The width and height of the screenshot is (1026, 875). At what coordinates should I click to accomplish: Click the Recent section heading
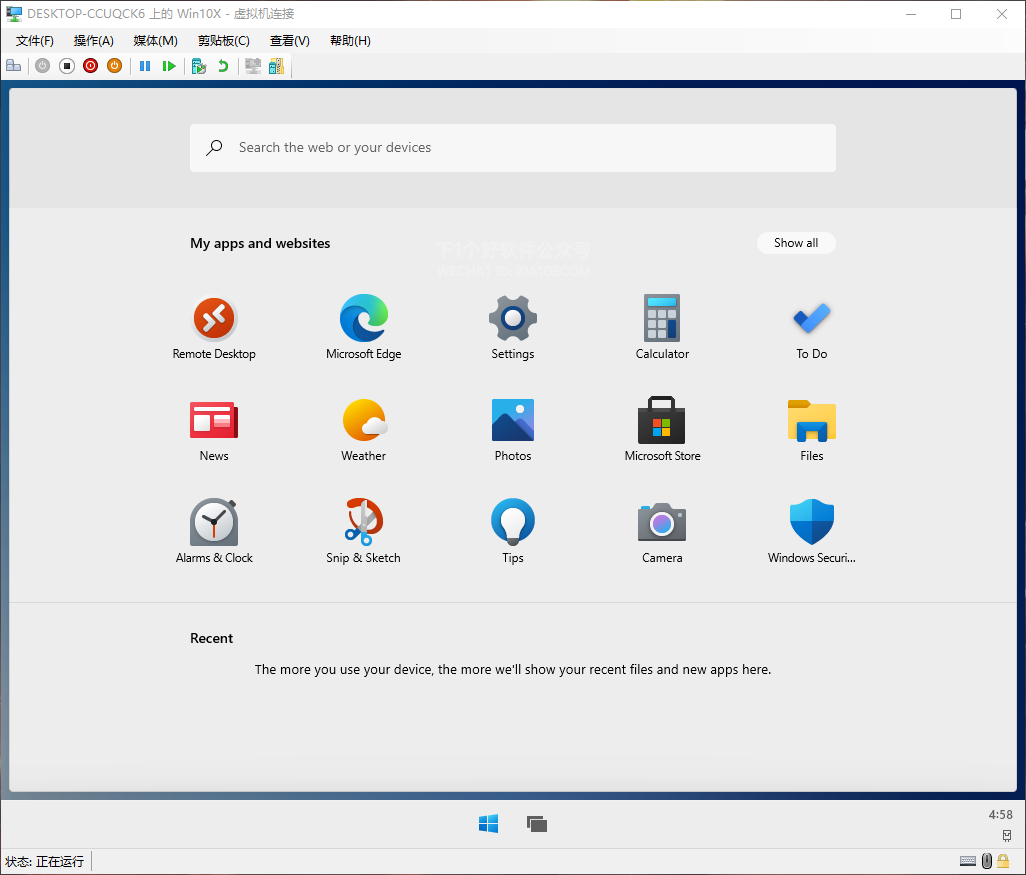[211, 639]
